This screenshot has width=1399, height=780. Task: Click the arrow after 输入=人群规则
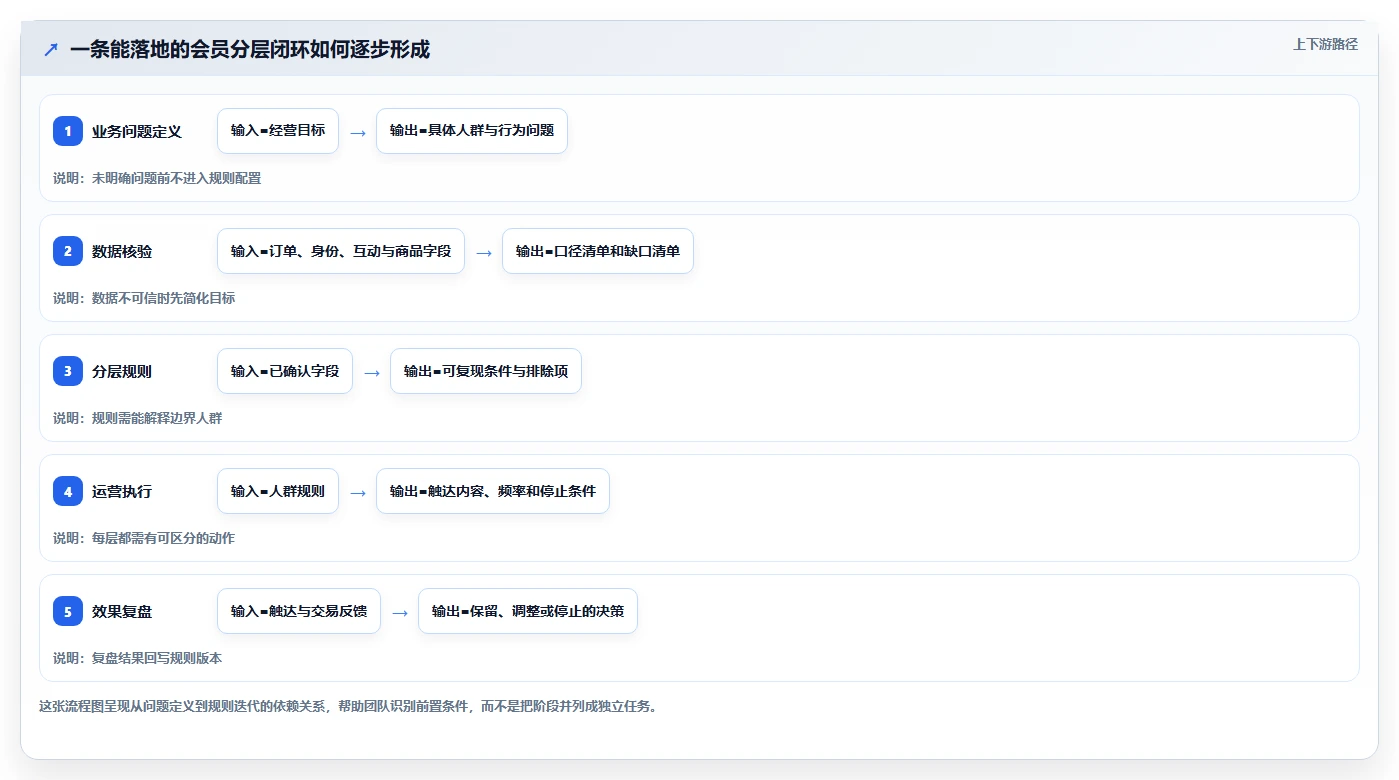coord(358,492)
